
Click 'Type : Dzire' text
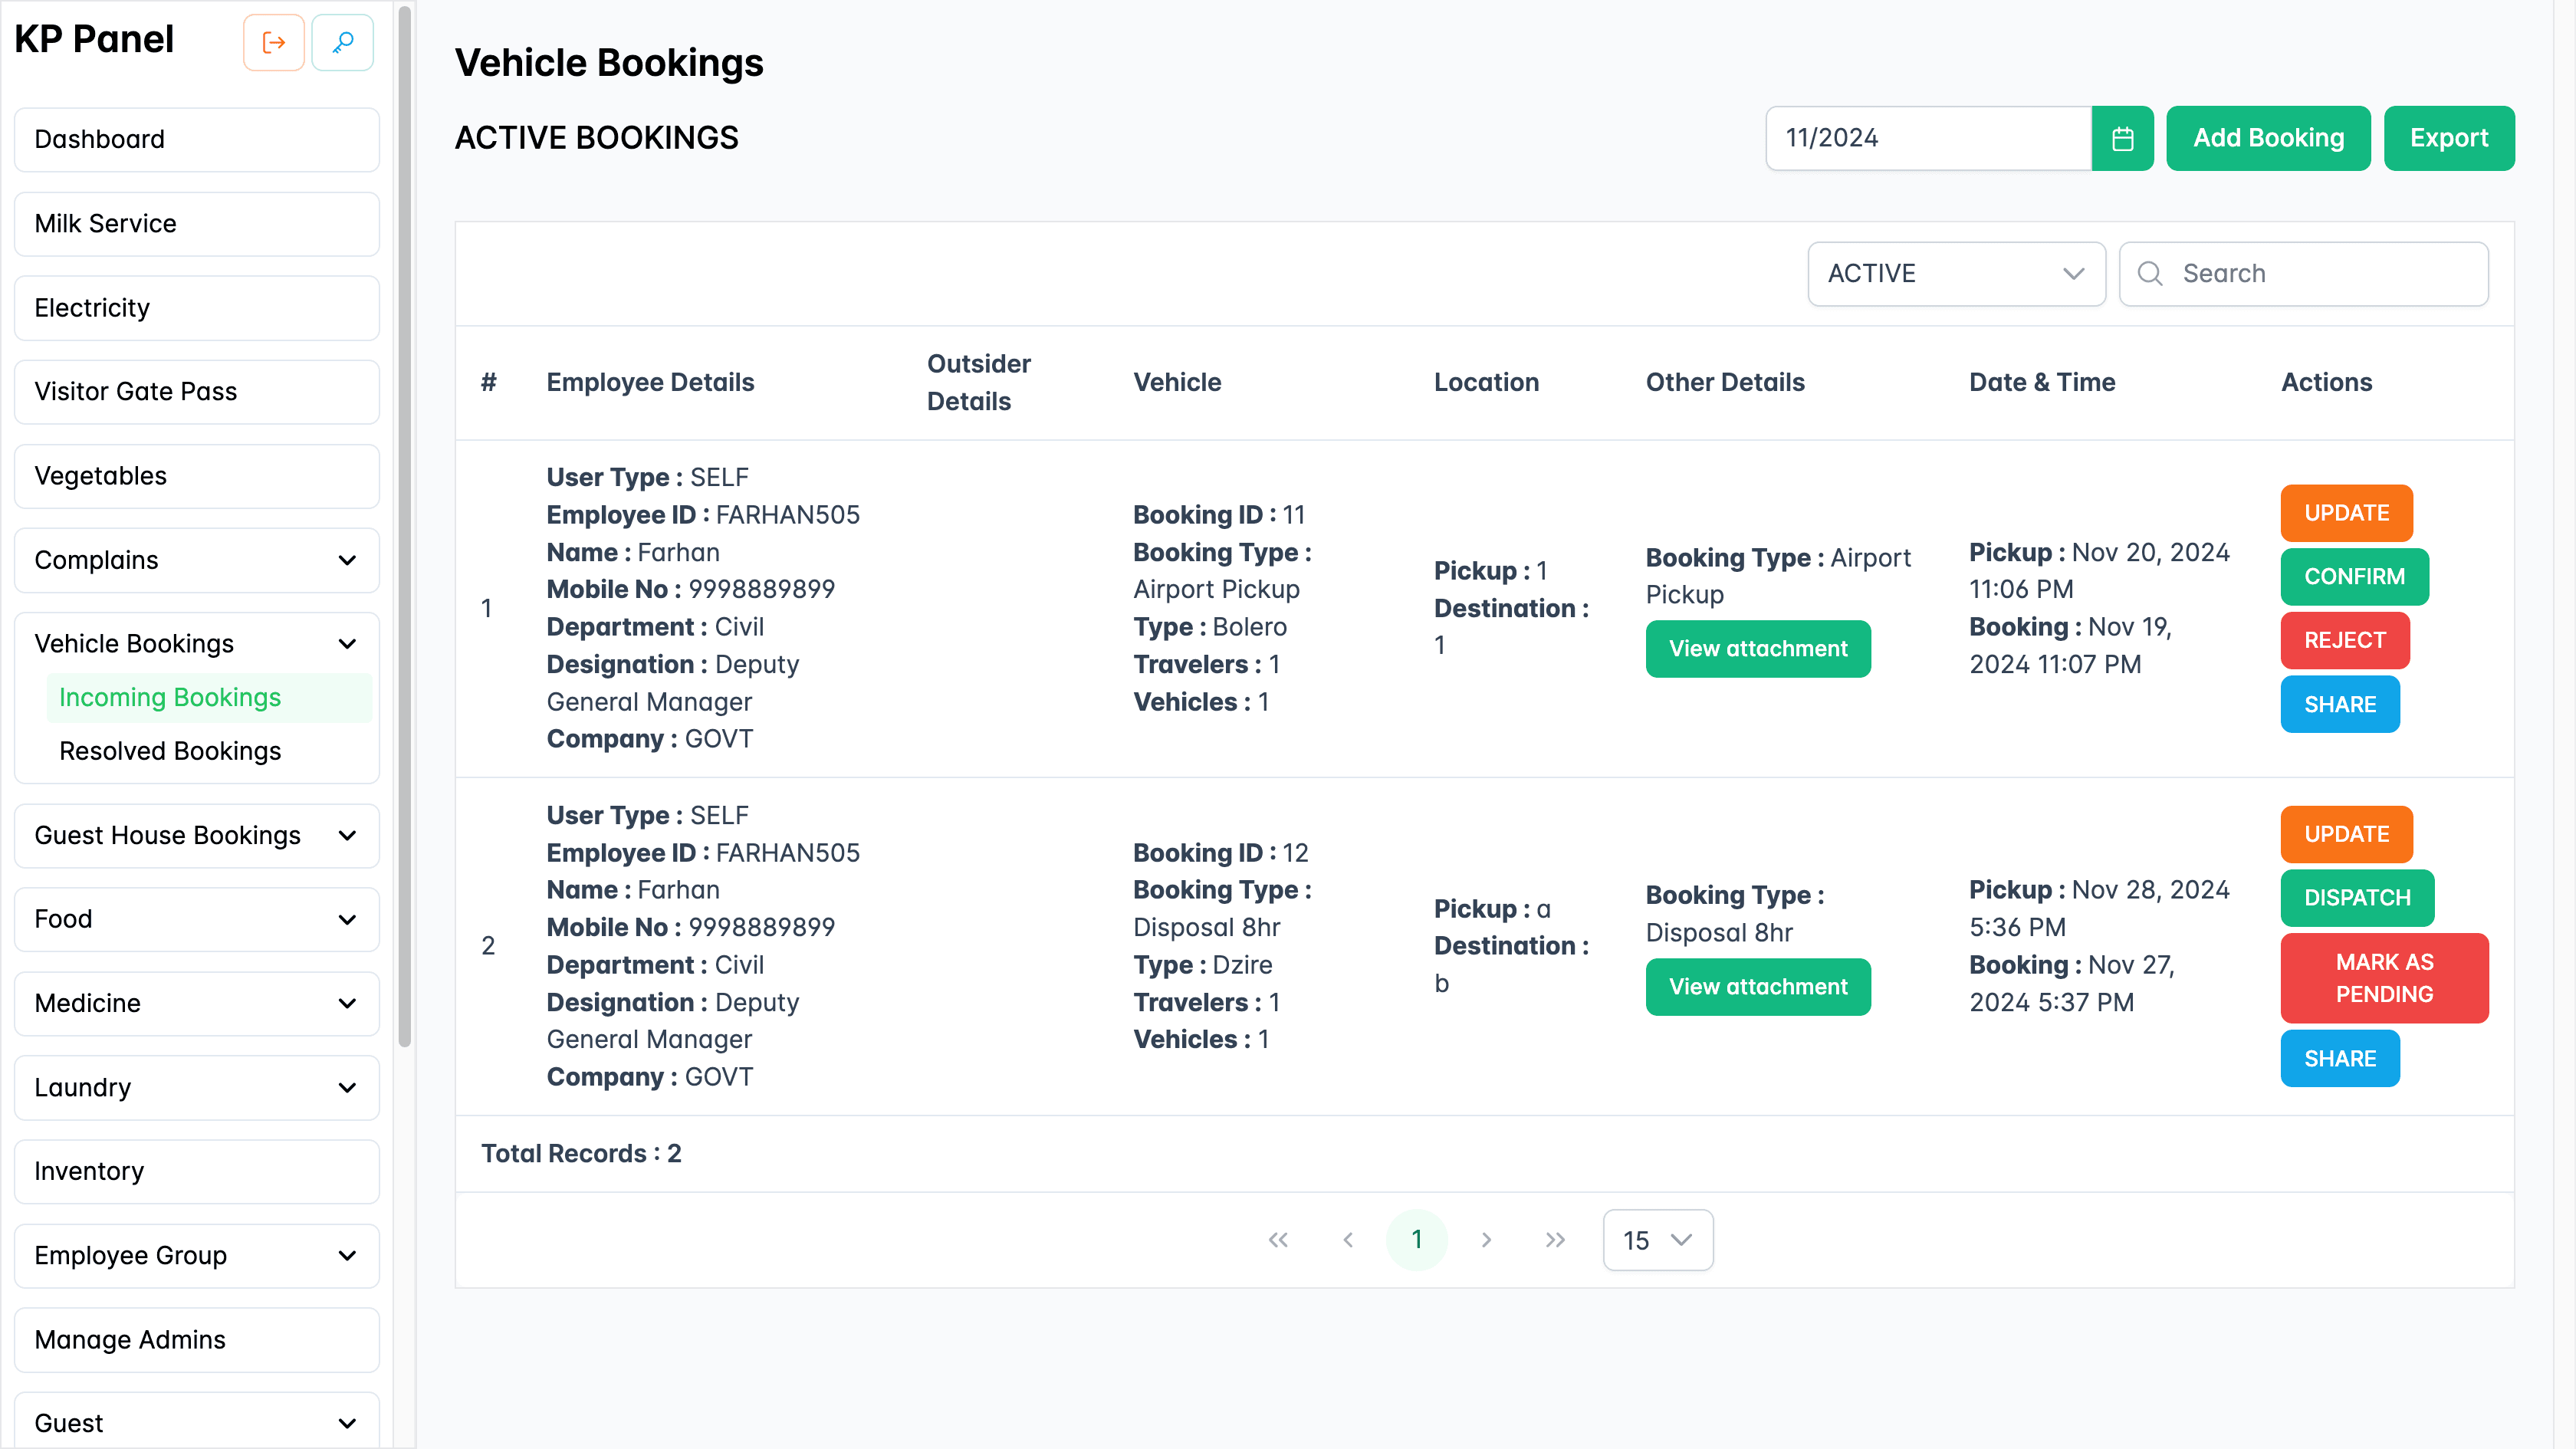pos(1202,965)
